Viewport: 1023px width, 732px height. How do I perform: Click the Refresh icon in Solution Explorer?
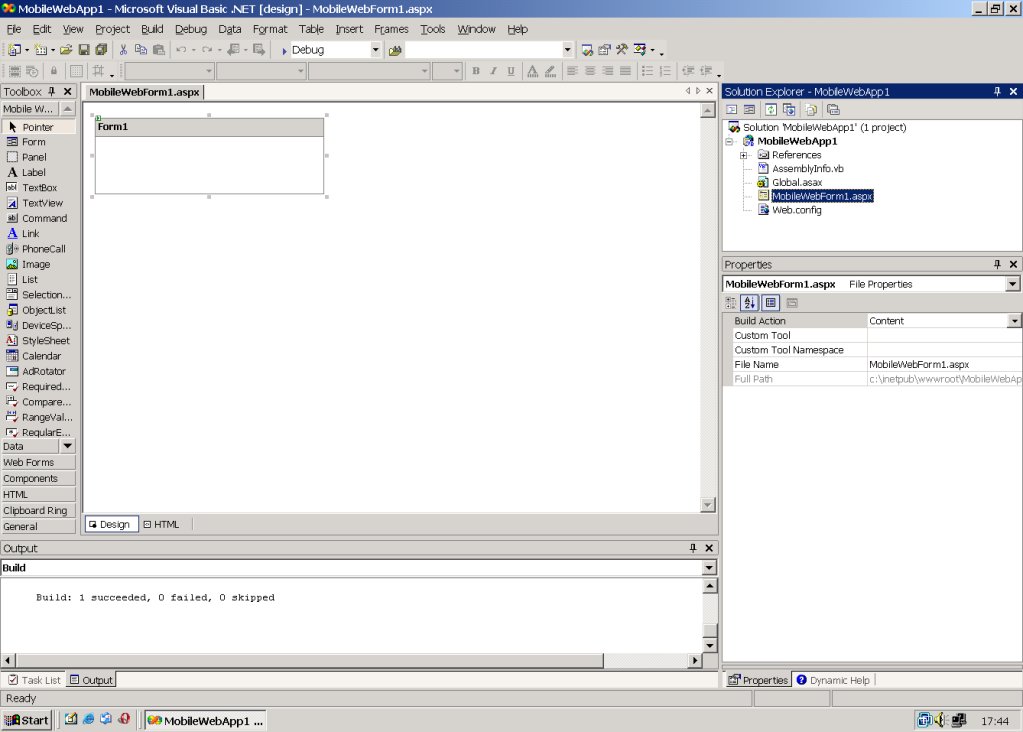pyautogui.click(x=771, y=110)
